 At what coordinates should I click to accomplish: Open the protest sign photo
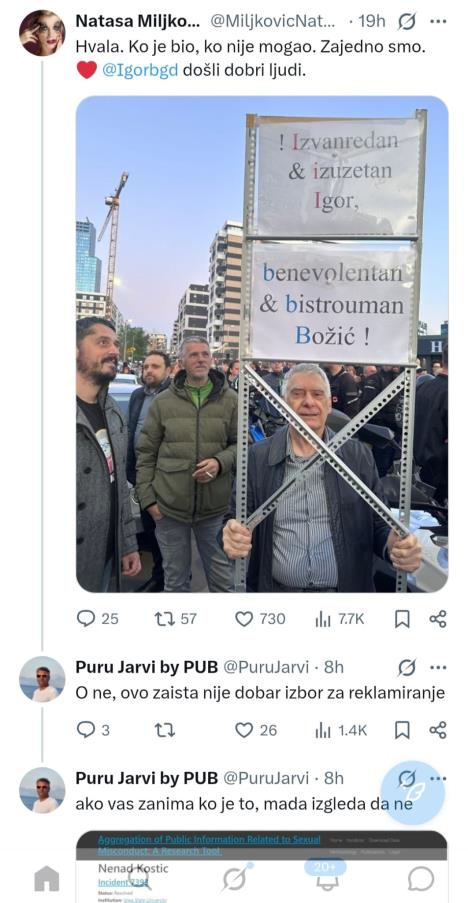262,344
